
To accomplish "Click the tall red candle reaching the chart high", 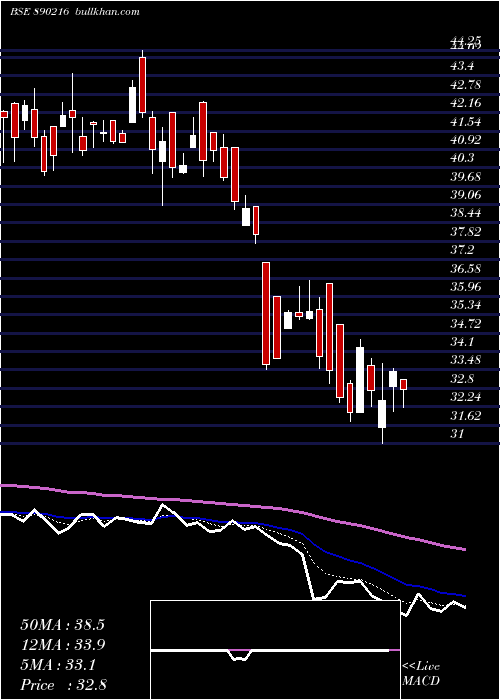I will 142,85.
